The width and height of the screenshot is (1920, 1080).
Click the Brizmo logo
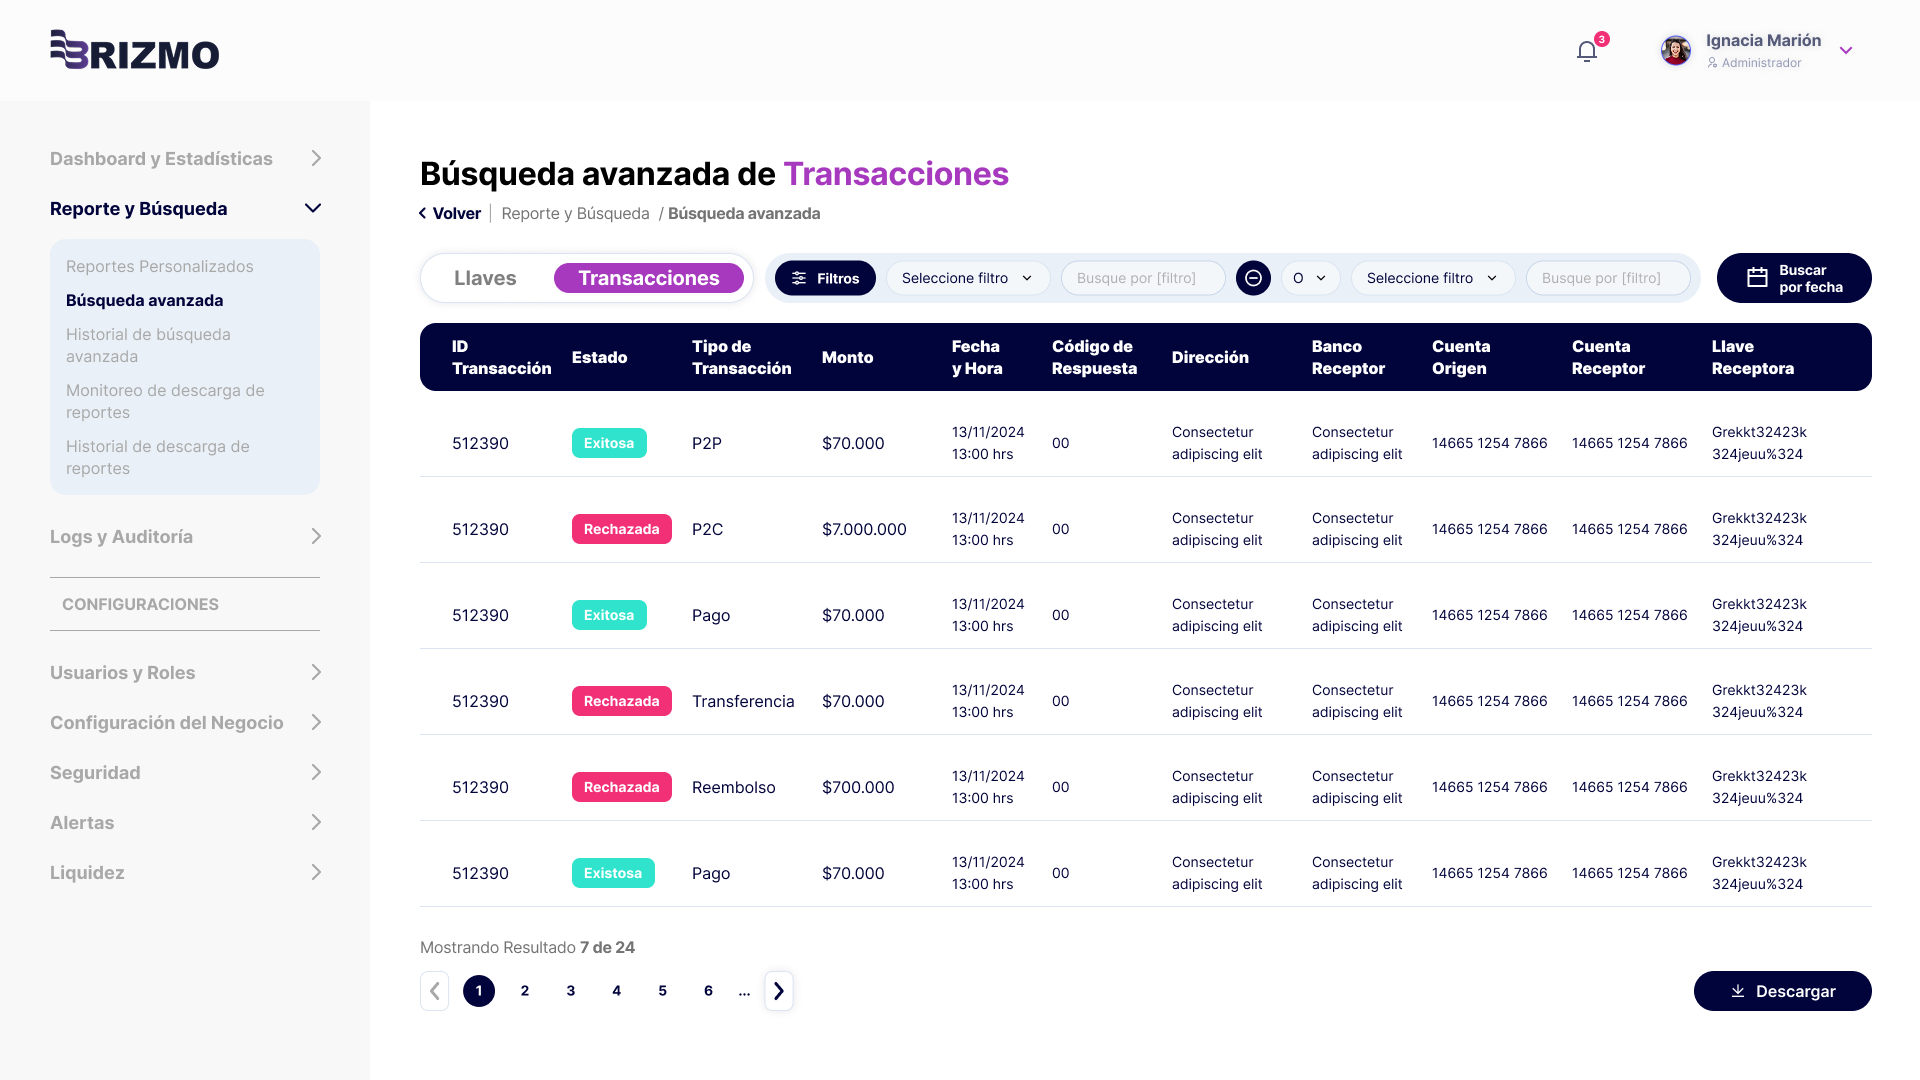click(x=135, y=50)
